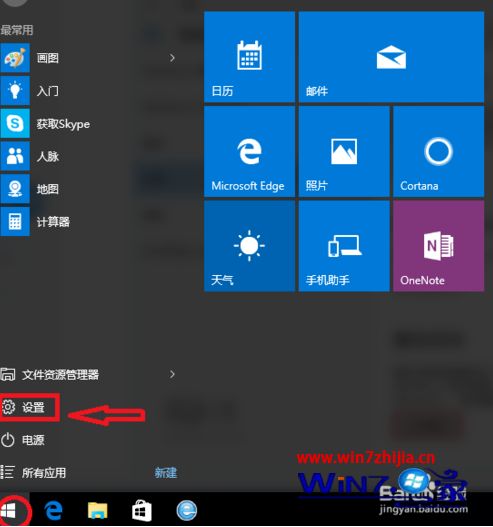Click the 地图 label
This screenshot has width=493, height=527.
pos(48,189)
